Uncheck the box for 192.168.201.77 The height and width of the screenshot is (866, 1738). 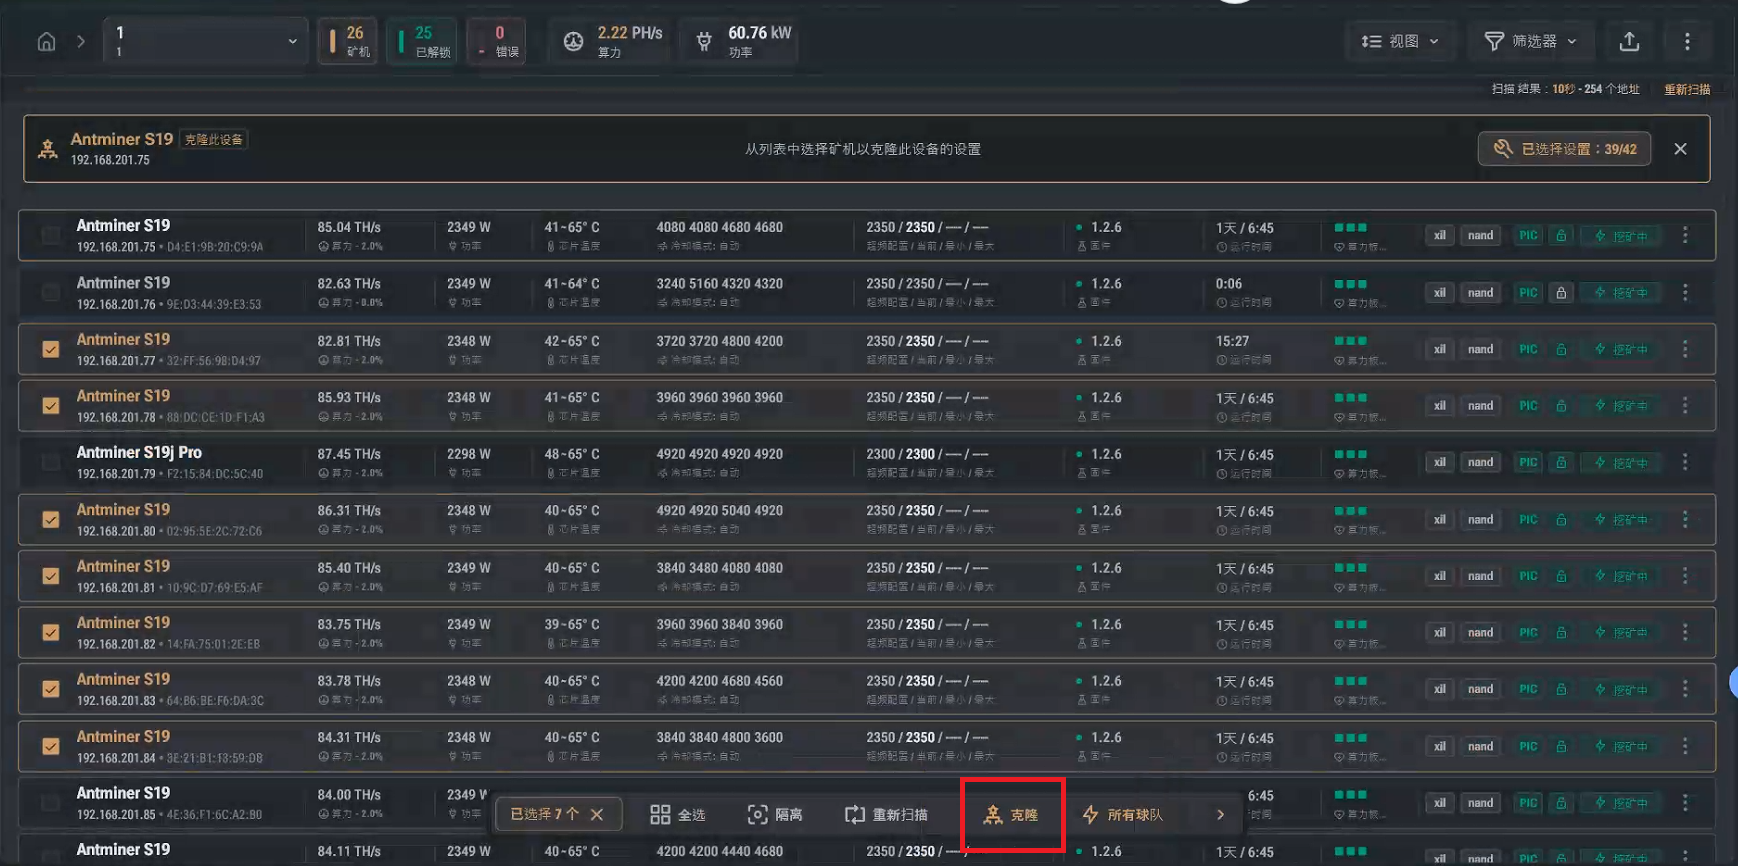pos(51,349)
